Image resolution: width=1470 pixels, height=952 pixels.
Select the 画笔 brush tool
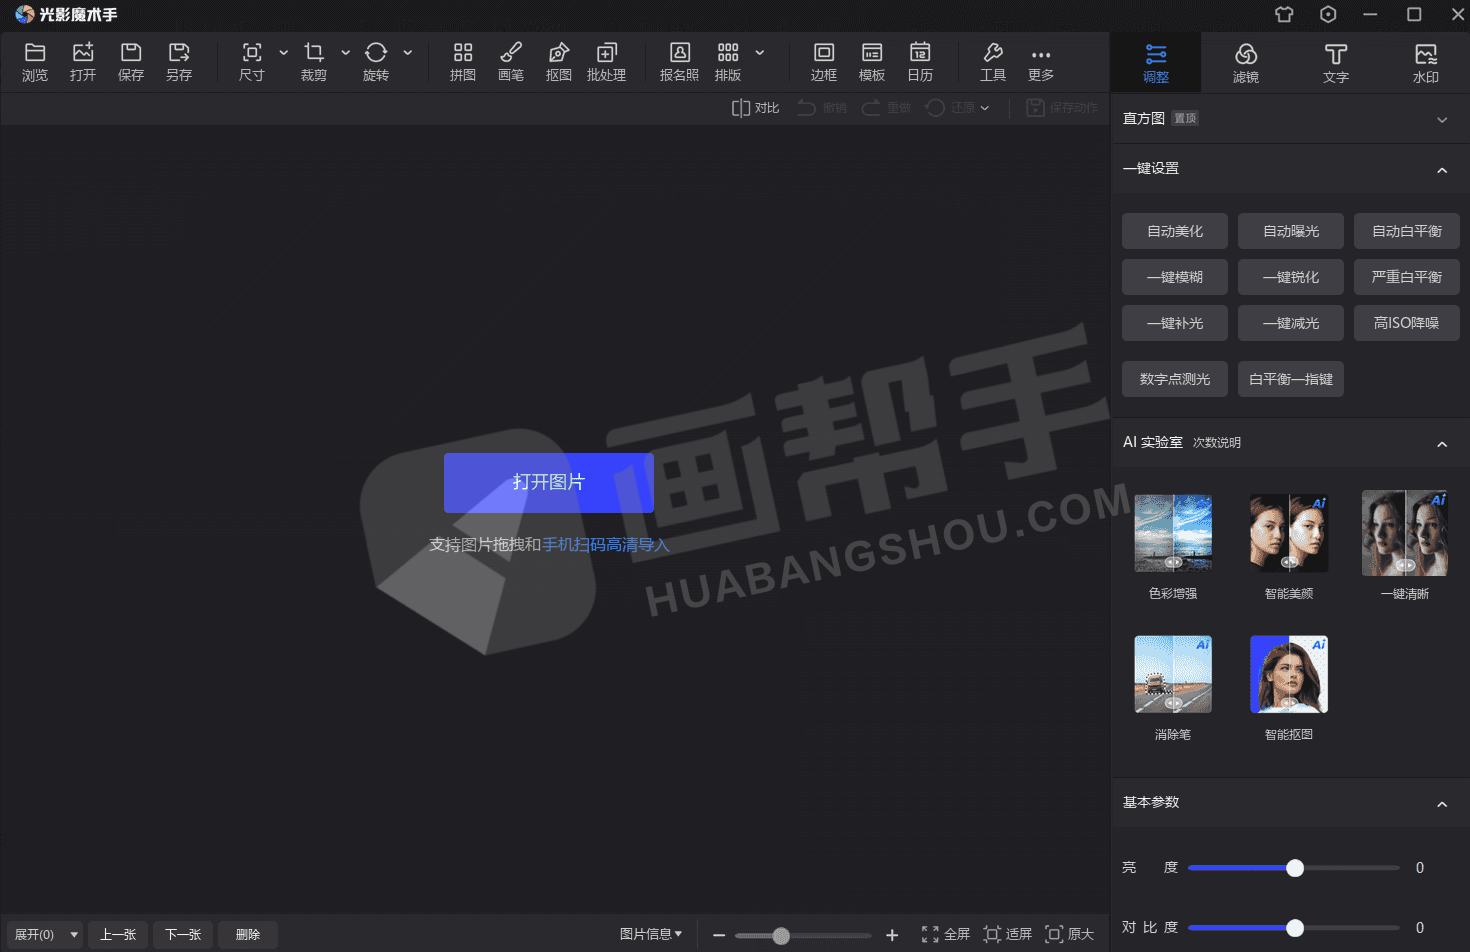pos(510,62)
